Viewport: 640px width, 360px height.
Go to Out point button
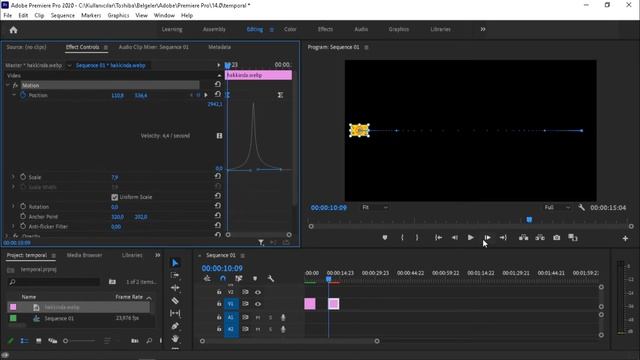[x=503, y=238]
